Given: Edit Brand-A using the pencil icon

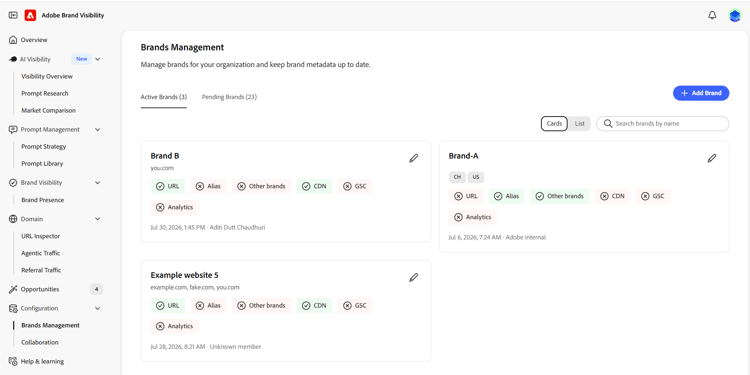Looking at the screenshot, I should tap(712, 158).
